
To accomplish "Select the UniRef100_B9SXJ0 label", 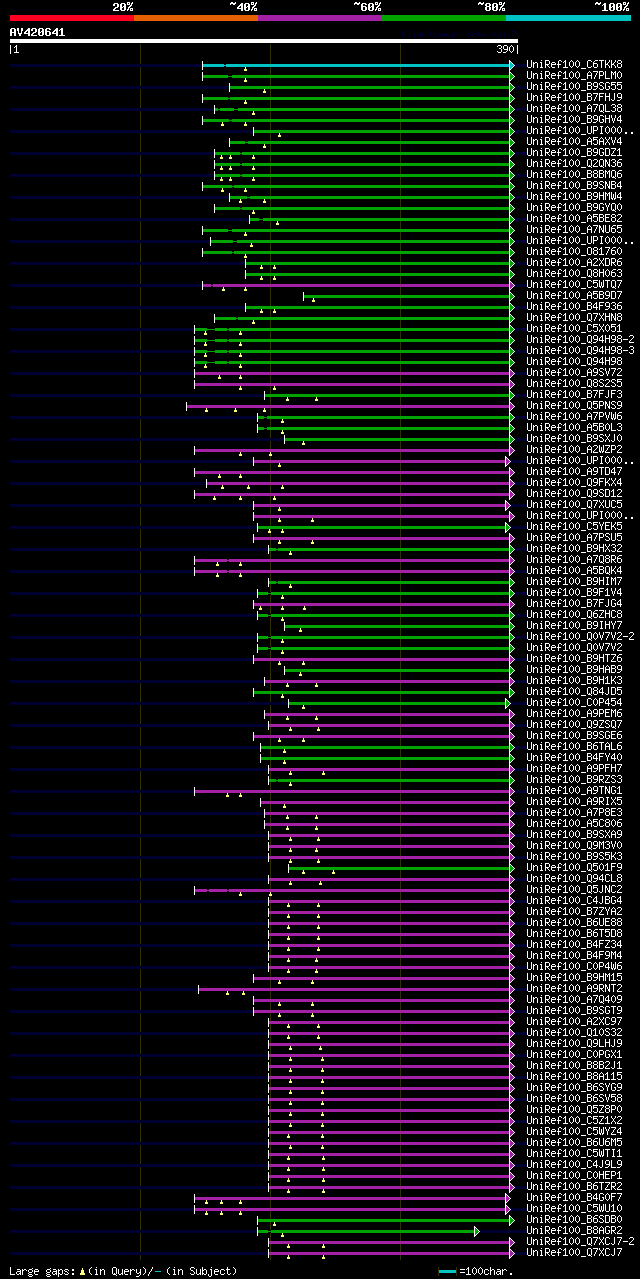I will [x=572, y=438].
